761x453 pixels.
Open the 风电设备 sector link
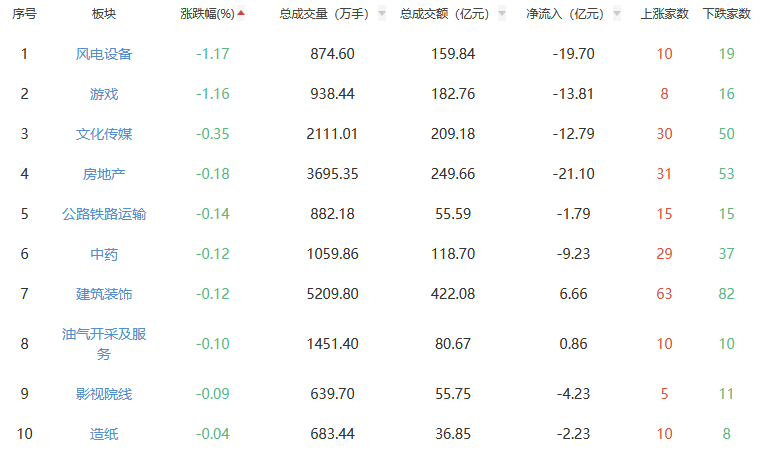[x=103, y=53]
